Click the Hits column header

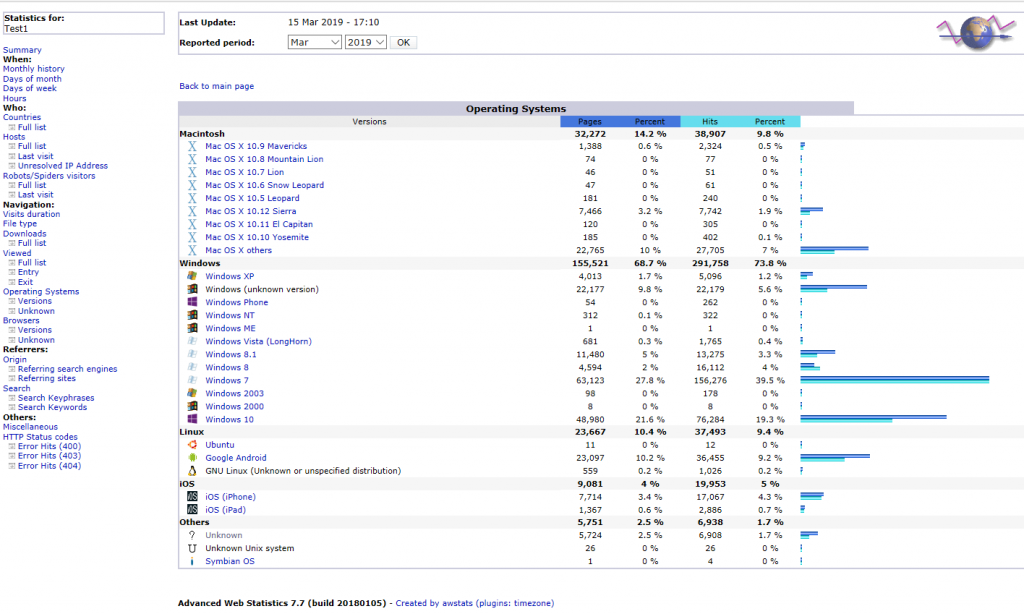click(x=710, y=121)
